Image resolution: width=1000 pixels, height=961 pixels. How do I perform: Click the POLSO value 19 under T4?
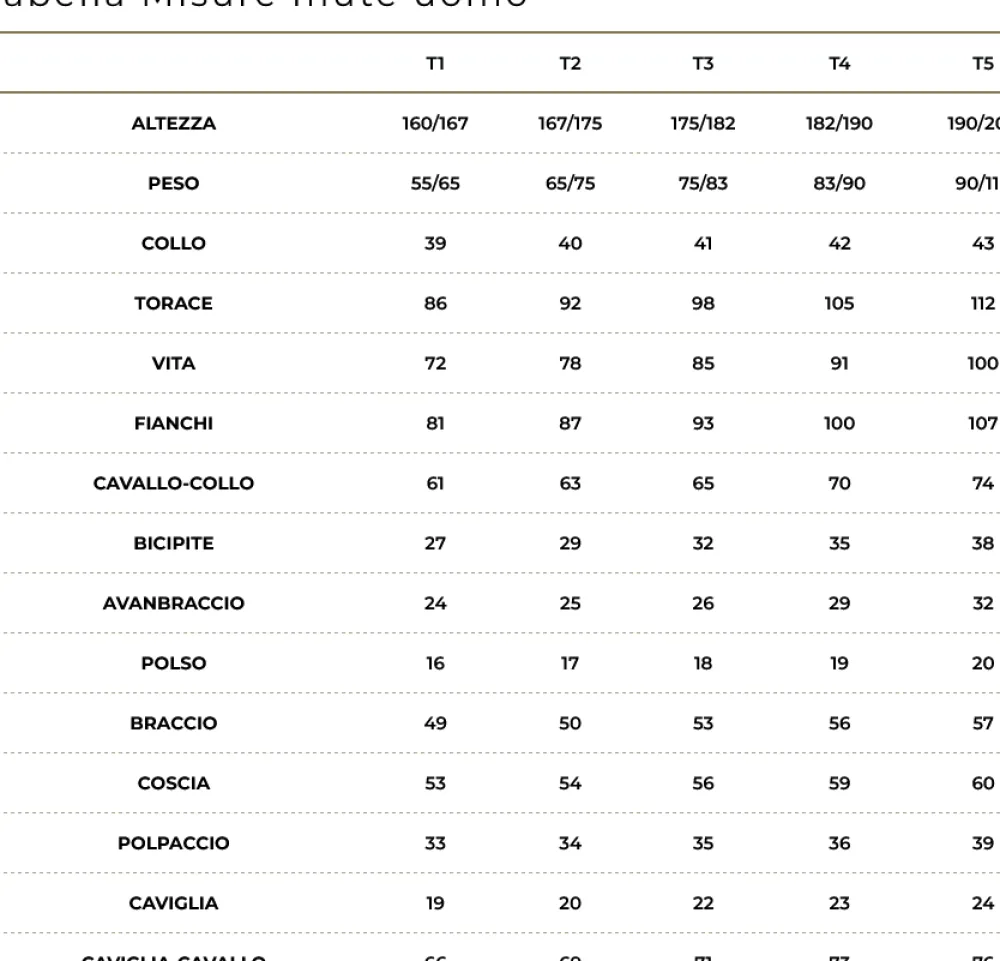839,663
